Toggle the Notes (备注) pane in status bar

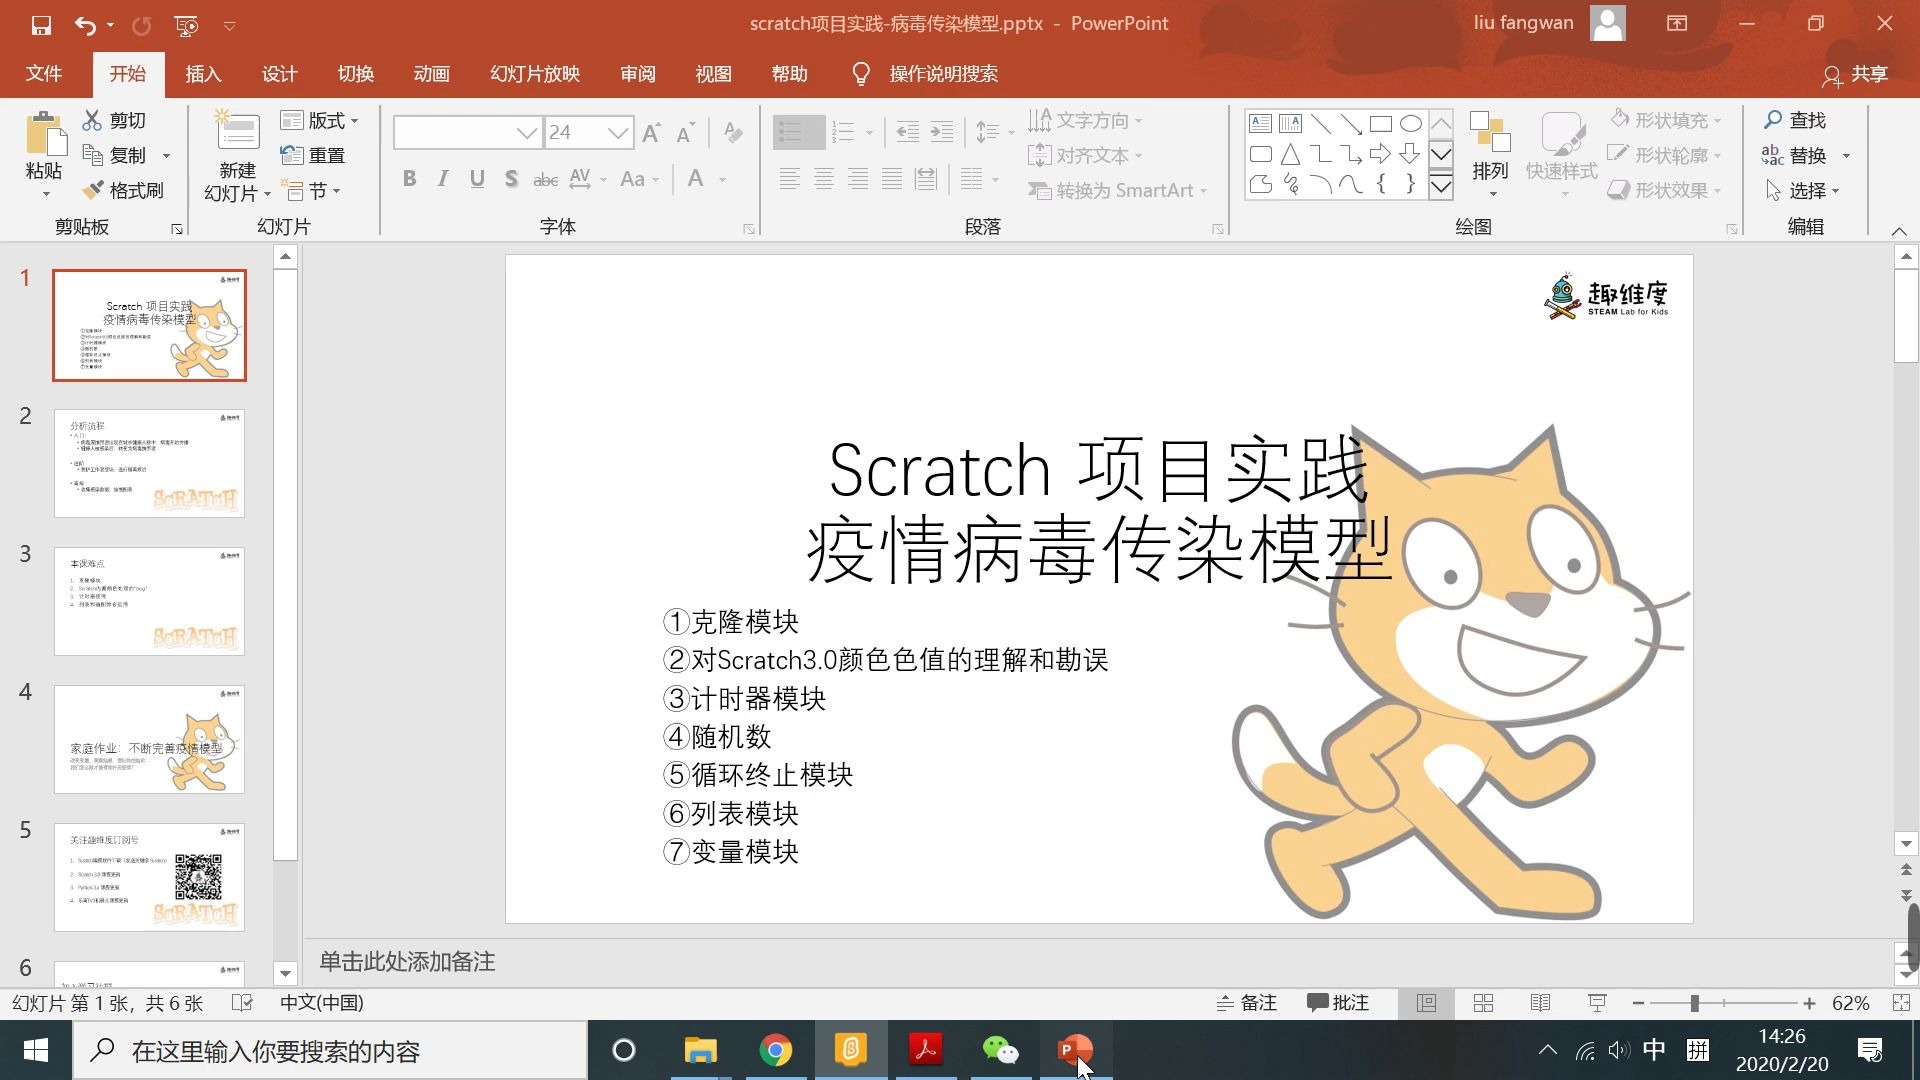[x=1246, y=1003]
